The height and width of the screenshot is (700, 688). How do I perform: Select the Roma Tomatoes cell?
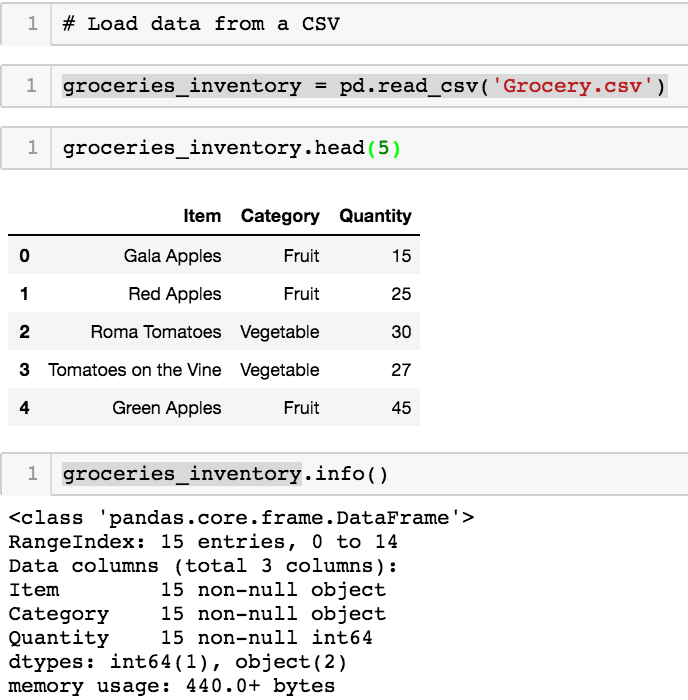[x=155, y=332]
